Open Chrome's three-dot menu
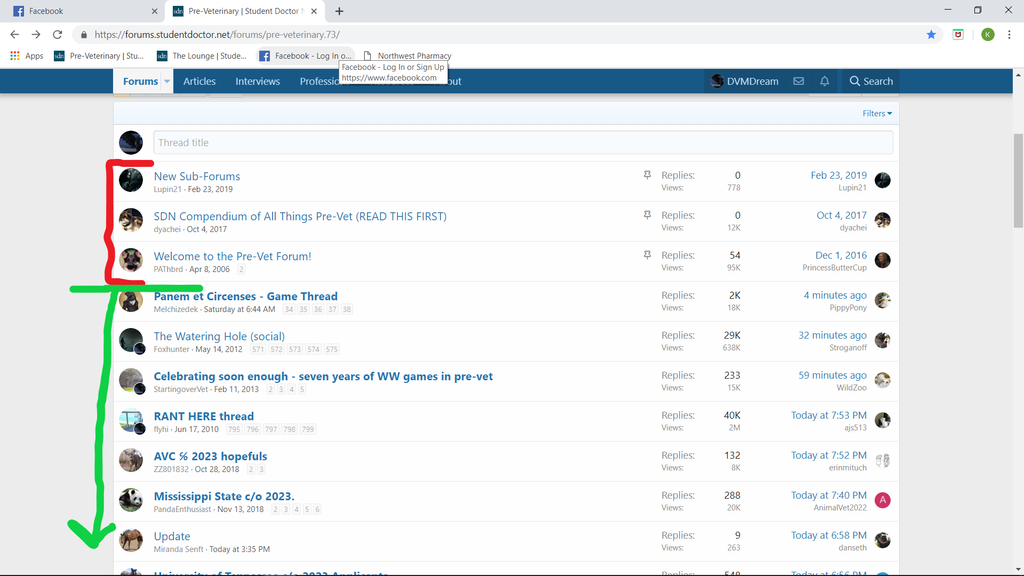 [x=1010, y=34]
